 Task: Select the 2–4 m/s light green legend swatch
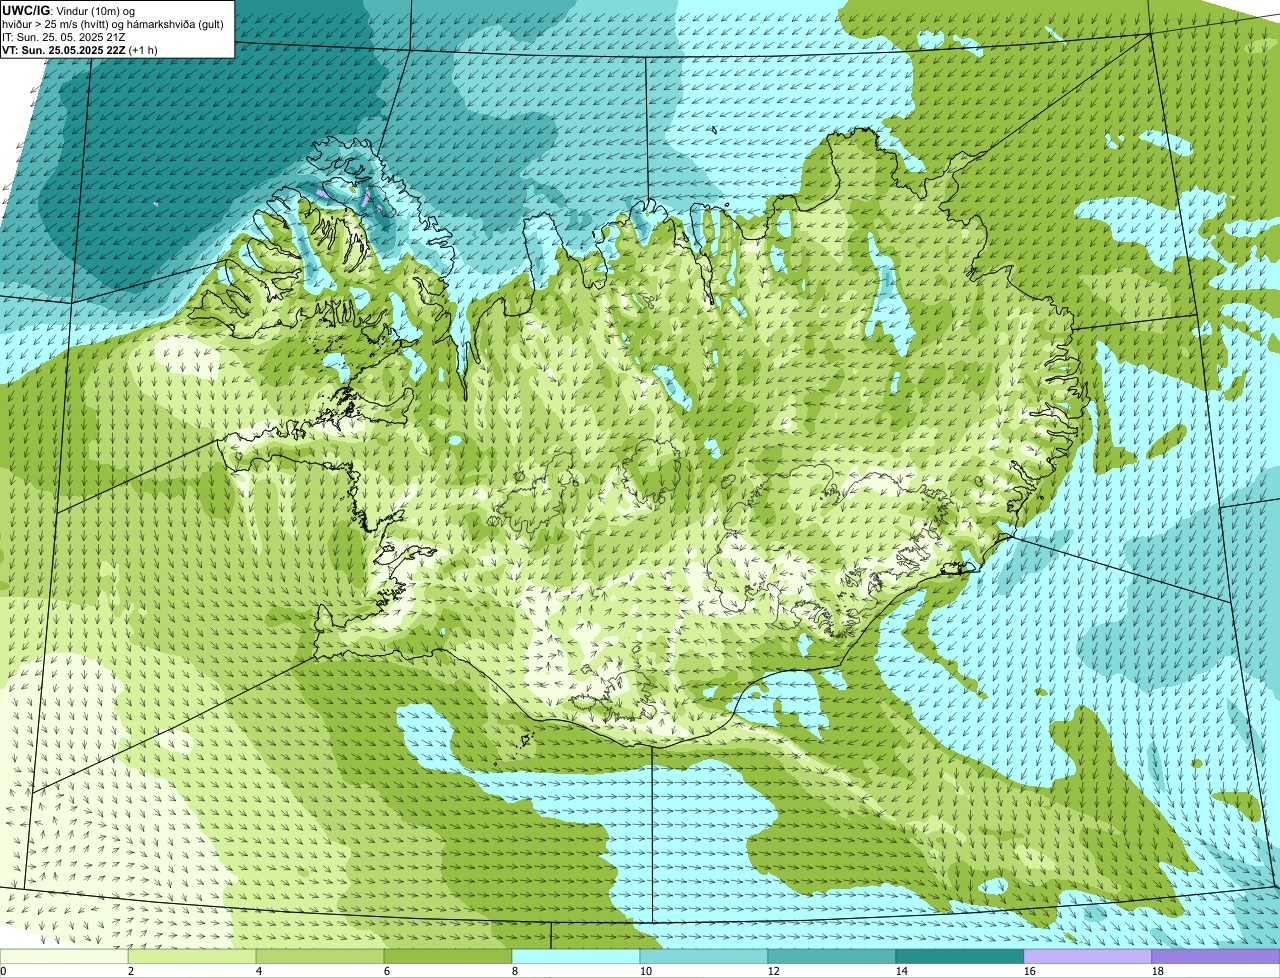192,957
